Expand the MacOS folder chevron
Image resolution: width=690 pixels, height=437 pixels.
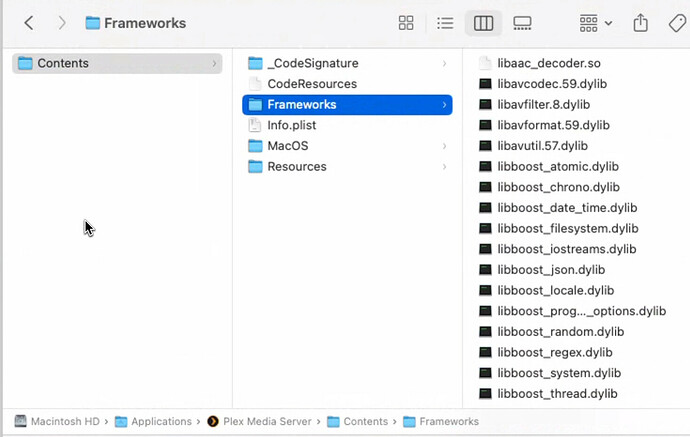click(x=444, y=146)
